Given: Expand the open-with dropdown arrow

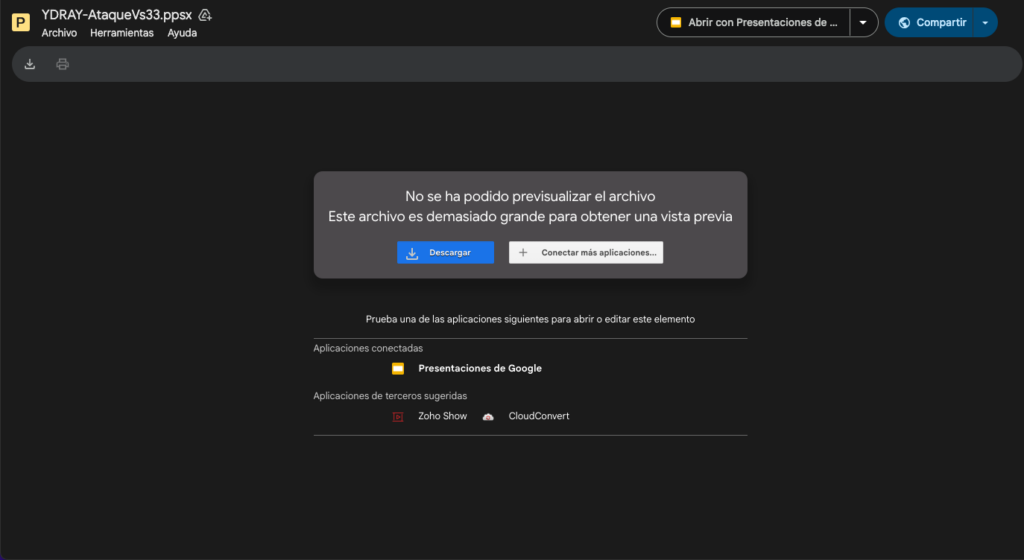Looking at the screenshot, I should (x=863, y=22).
